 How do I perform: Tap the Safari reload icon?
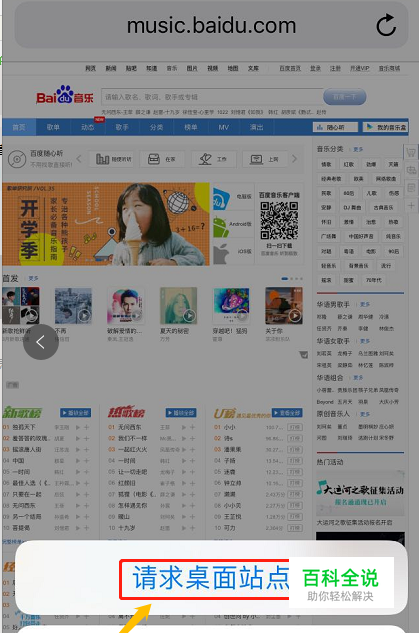386,25
